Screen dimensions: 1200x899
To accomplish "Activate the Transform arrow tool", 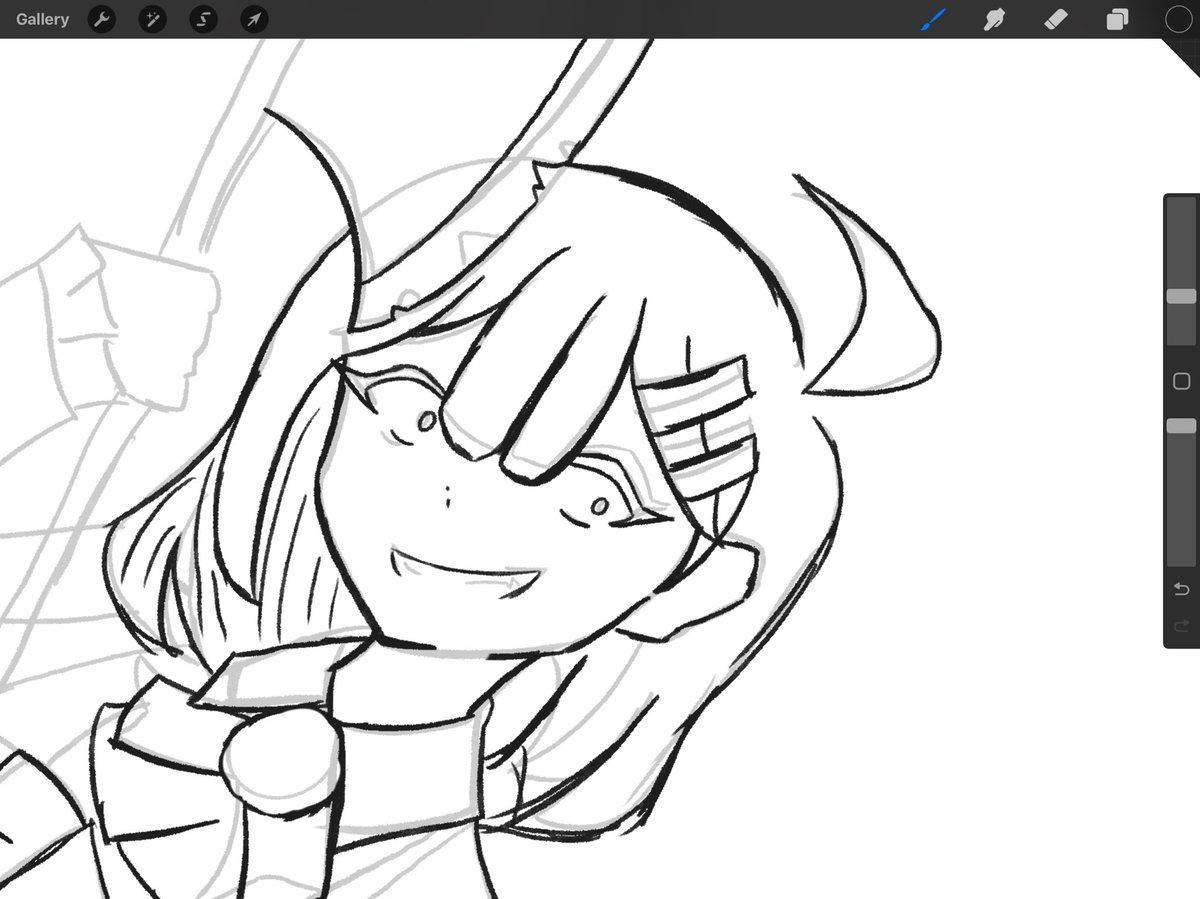I will [254, 19].
